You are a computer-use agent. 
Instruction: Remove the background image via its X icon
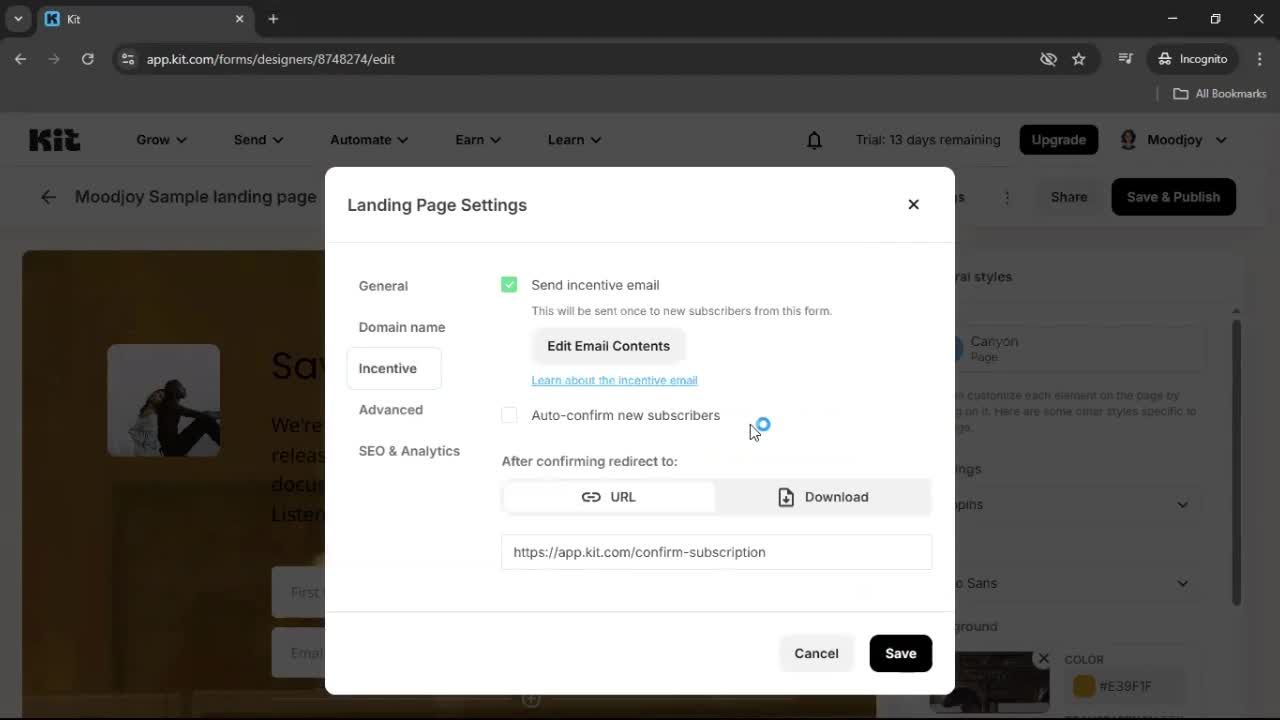coord(1043,658)
